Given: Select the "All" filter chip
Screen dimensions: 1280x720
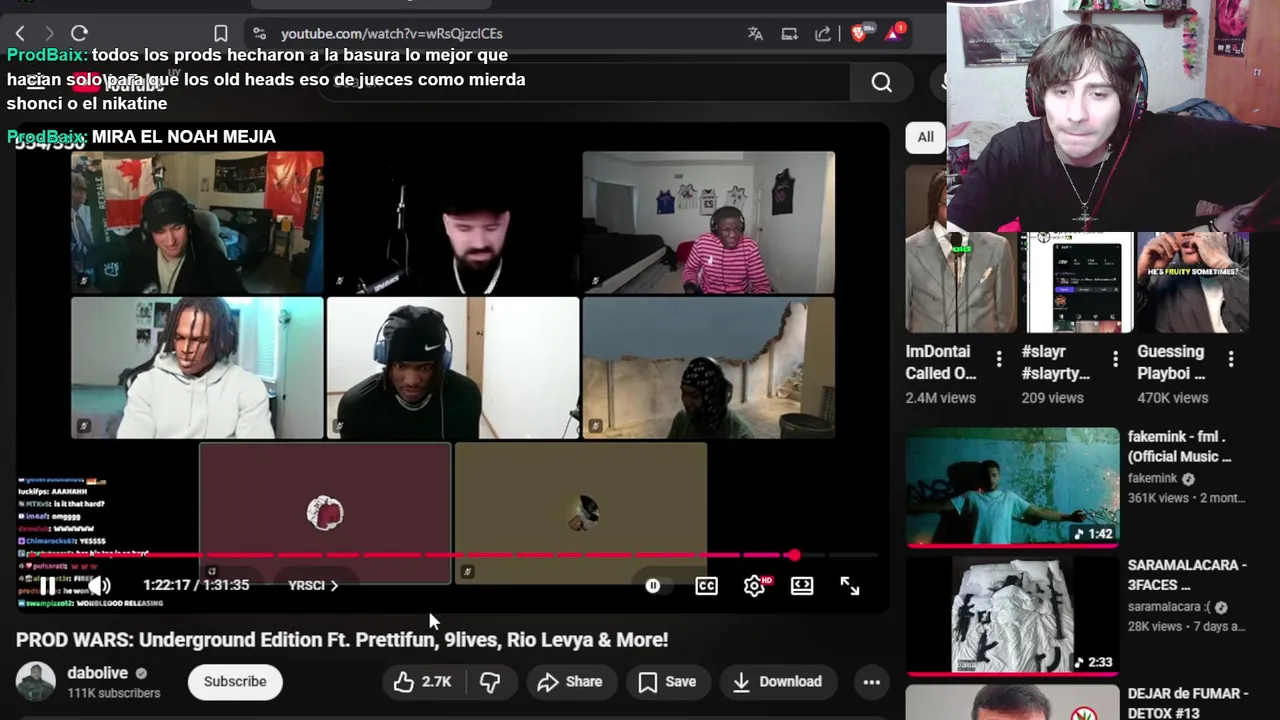Looking at the screenshot, I should pyautogui.click(x=925, y=137).
